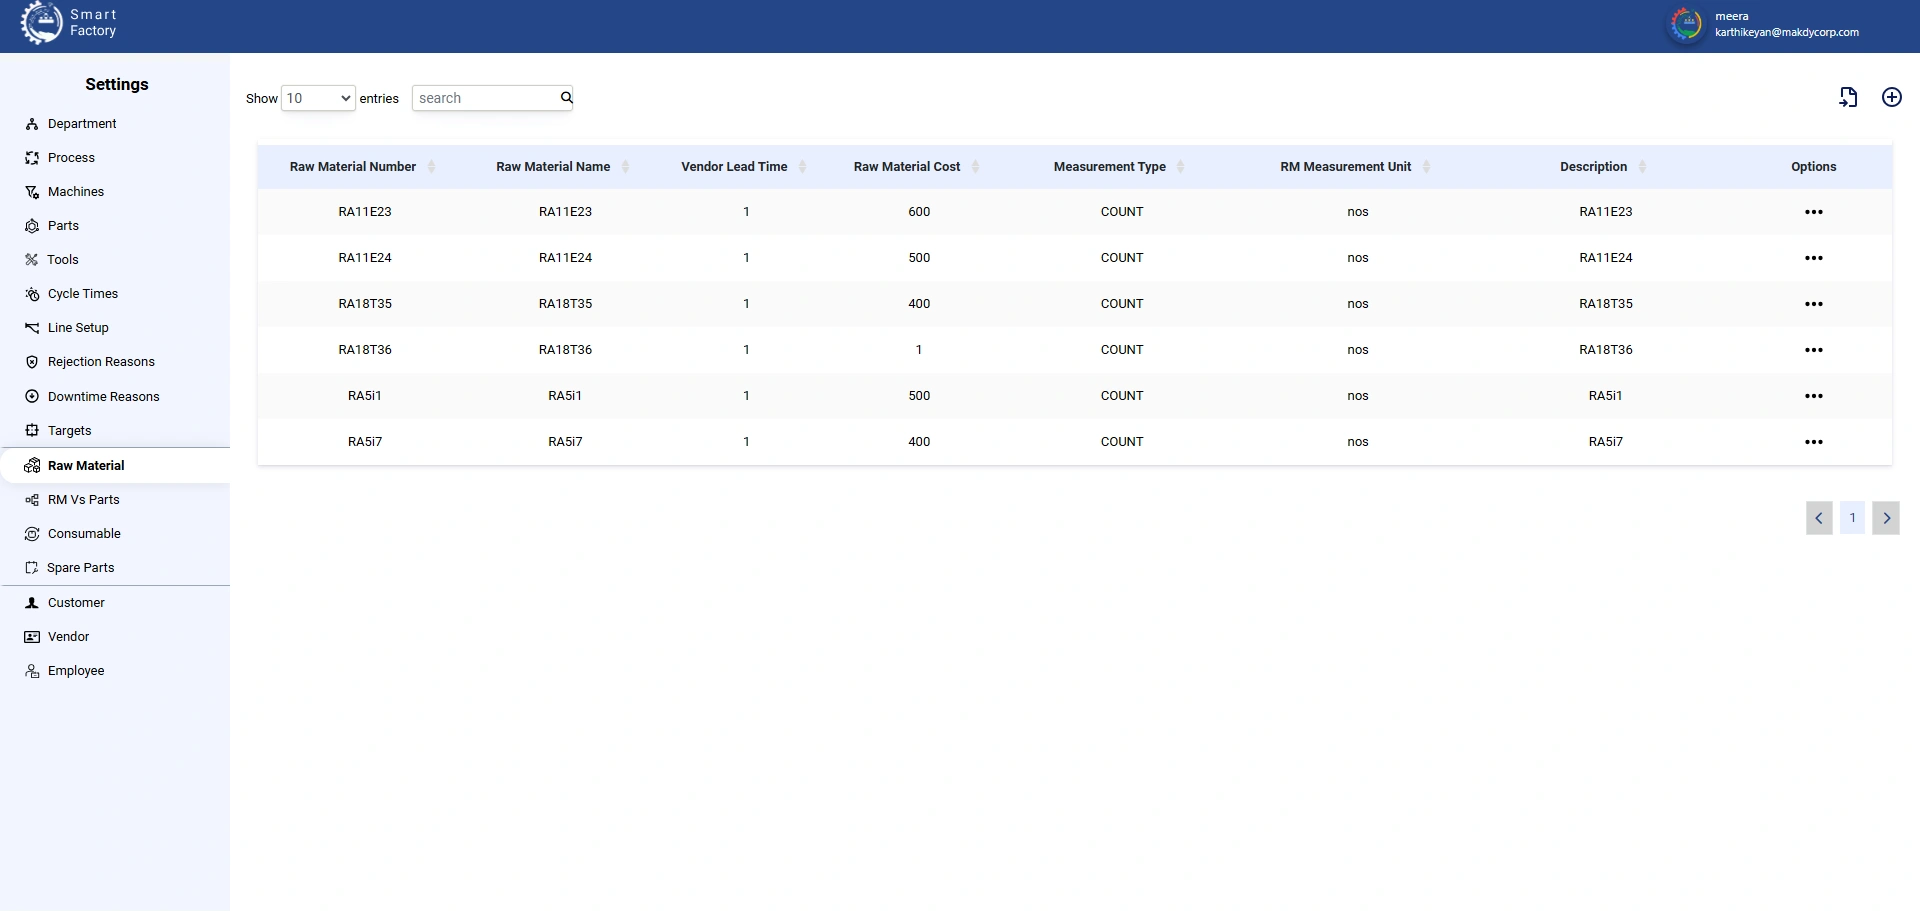Click the Process sidebar icon
Viewport: 1920px width, 911px height.
32,158
